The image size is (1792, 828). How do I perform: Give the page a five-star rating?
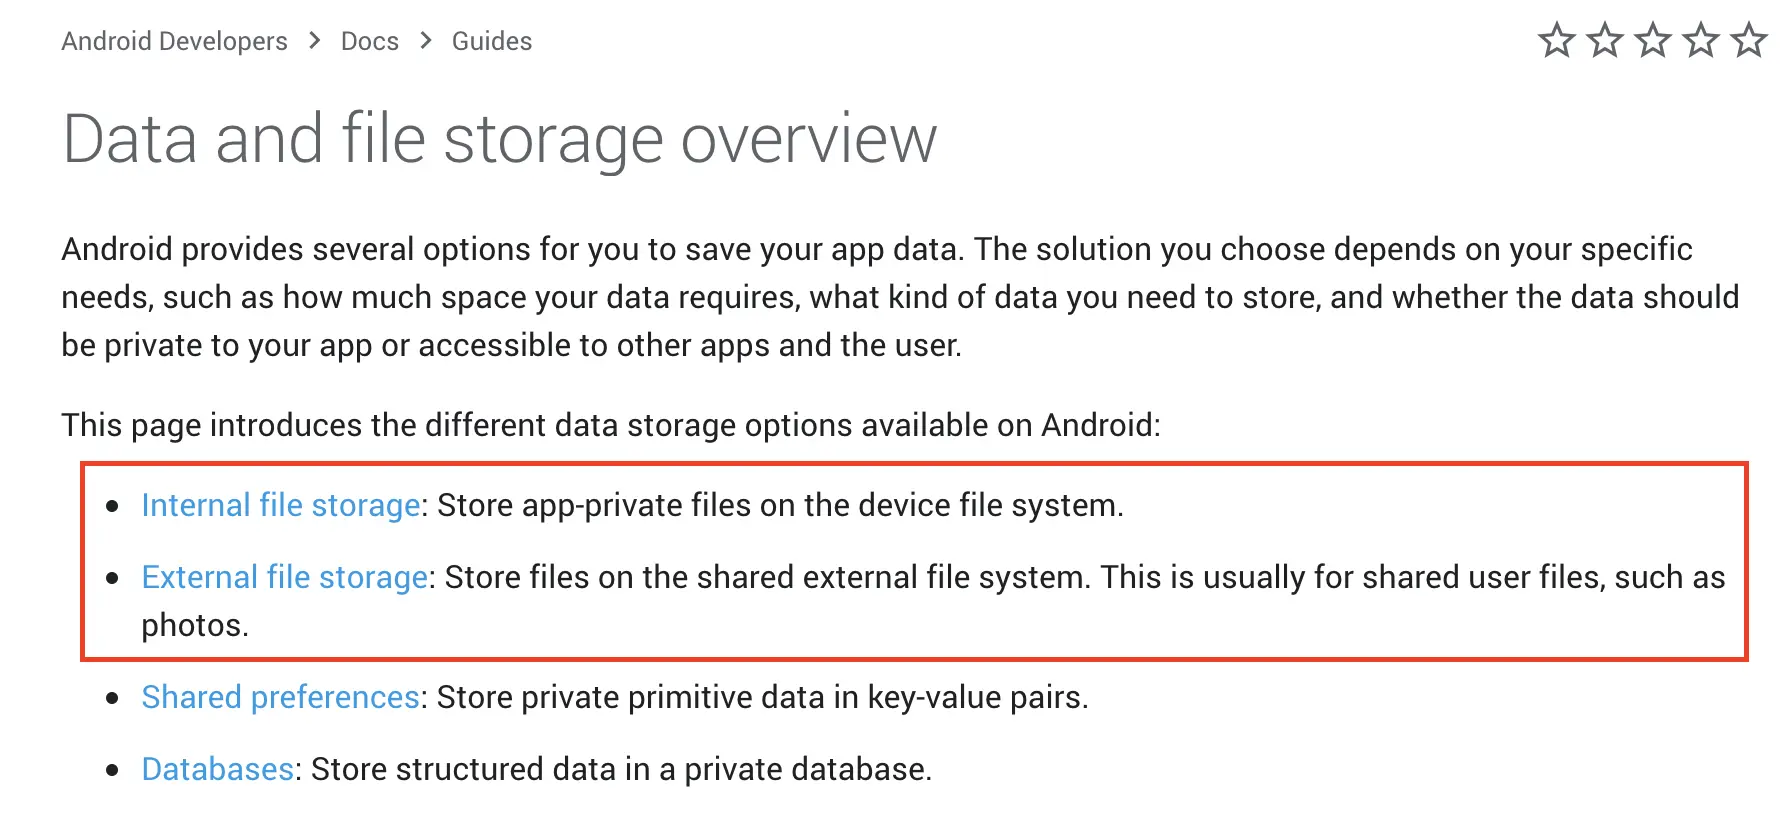(1748, 40)
